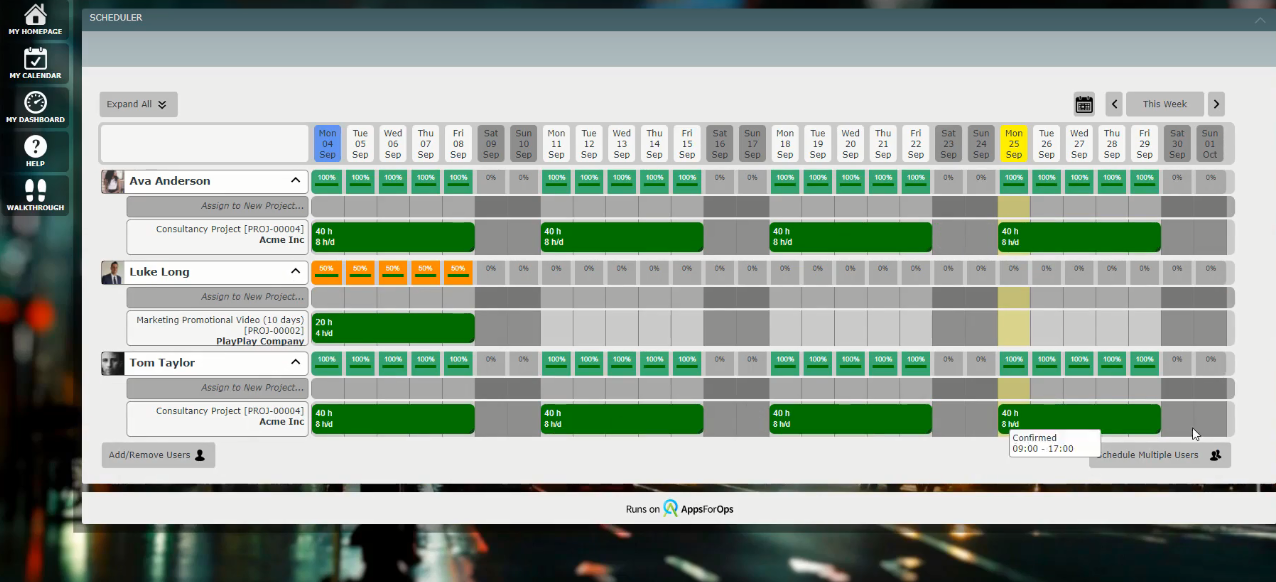Click the Expand All button
Viewport: 1276px width, 582px height.
point(138,104)
